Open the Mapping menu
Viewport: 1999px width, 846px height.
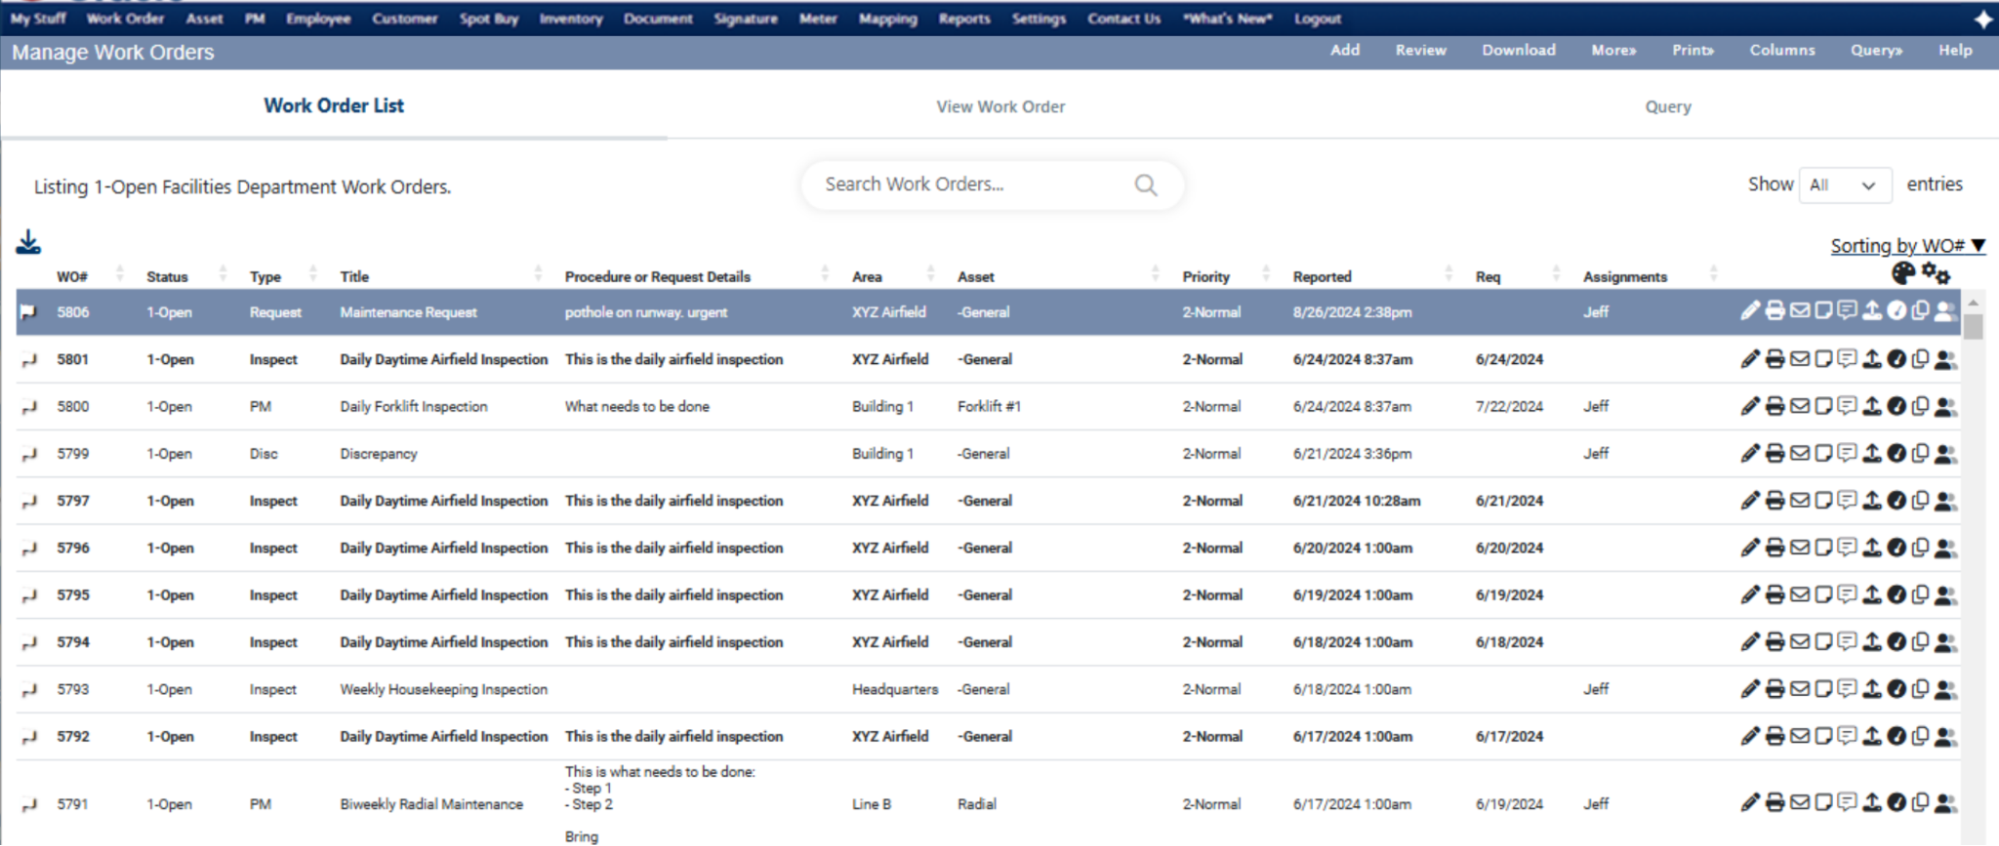pos(888,18)
